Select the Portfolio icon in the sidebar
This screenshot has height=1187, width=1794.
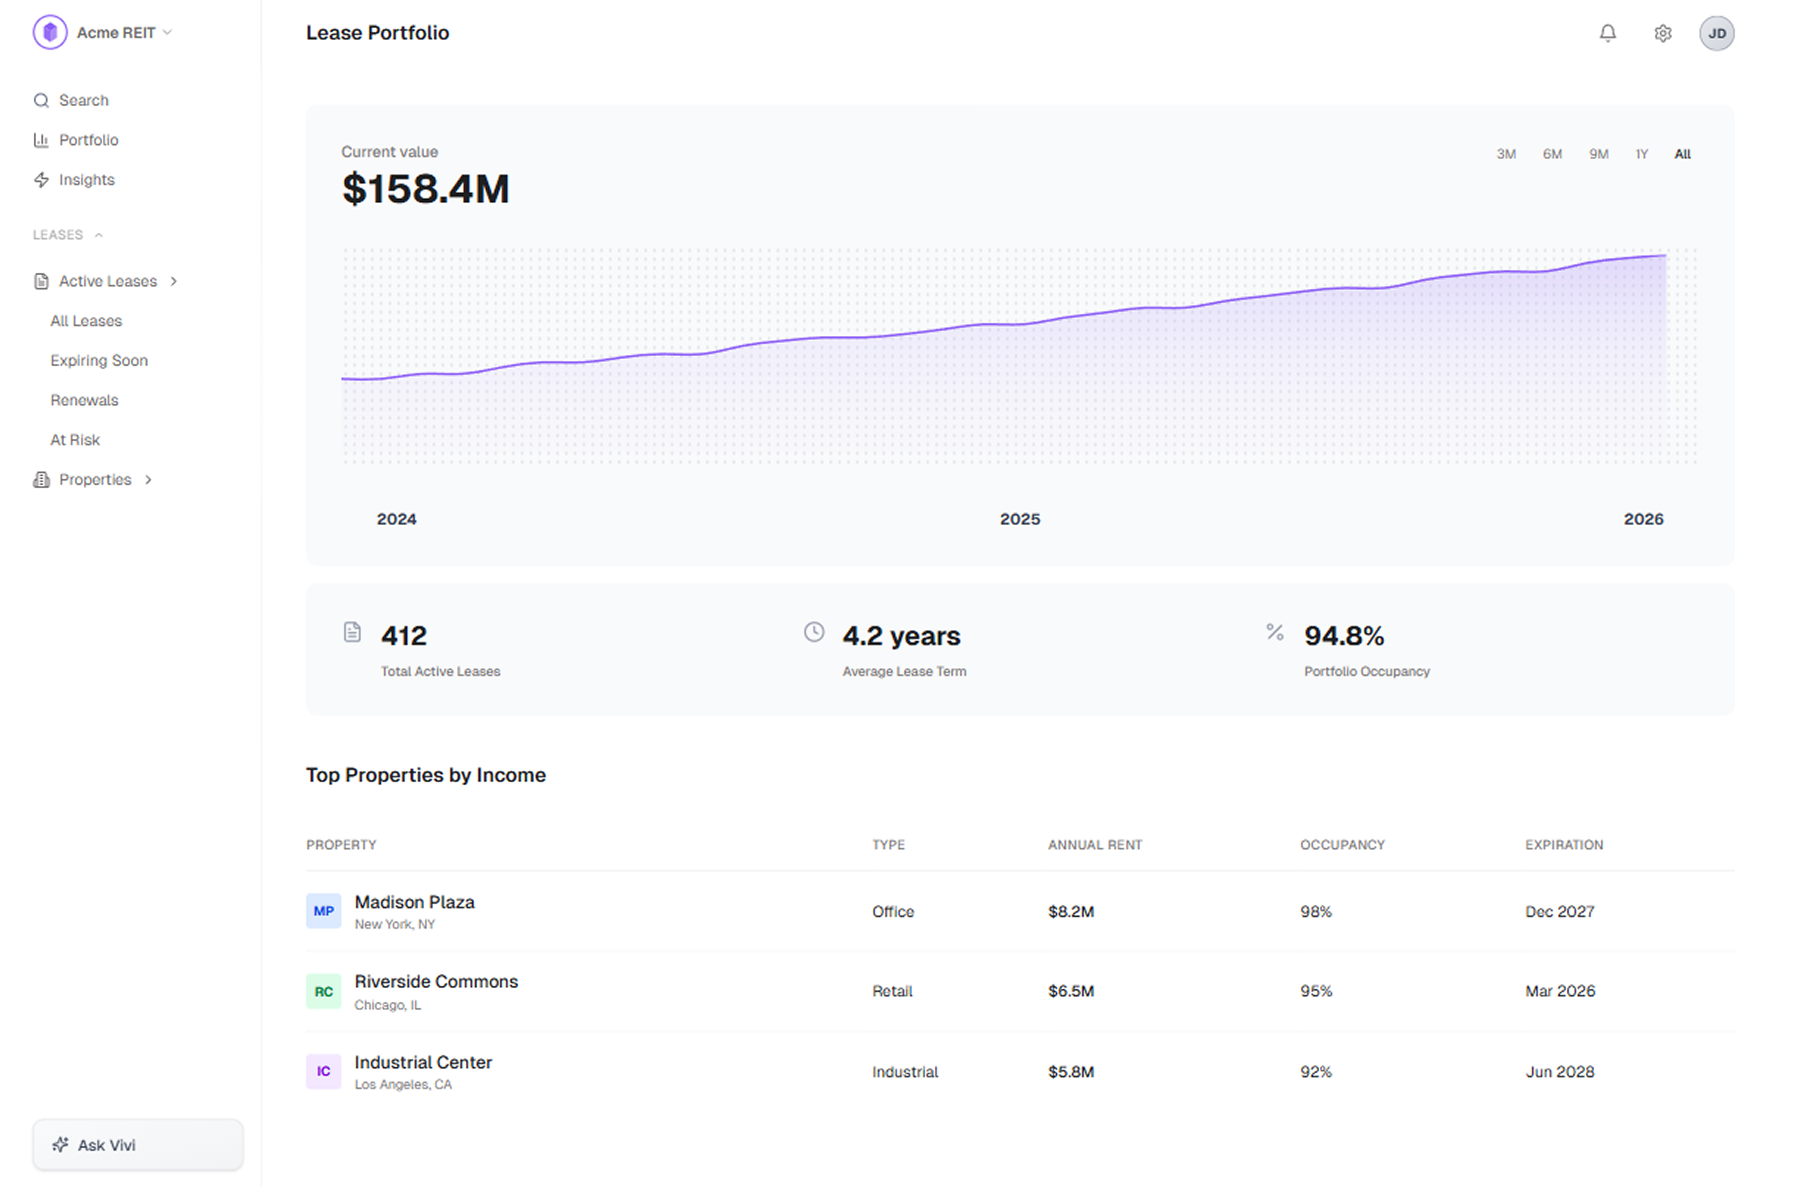[x=41, y=140]
